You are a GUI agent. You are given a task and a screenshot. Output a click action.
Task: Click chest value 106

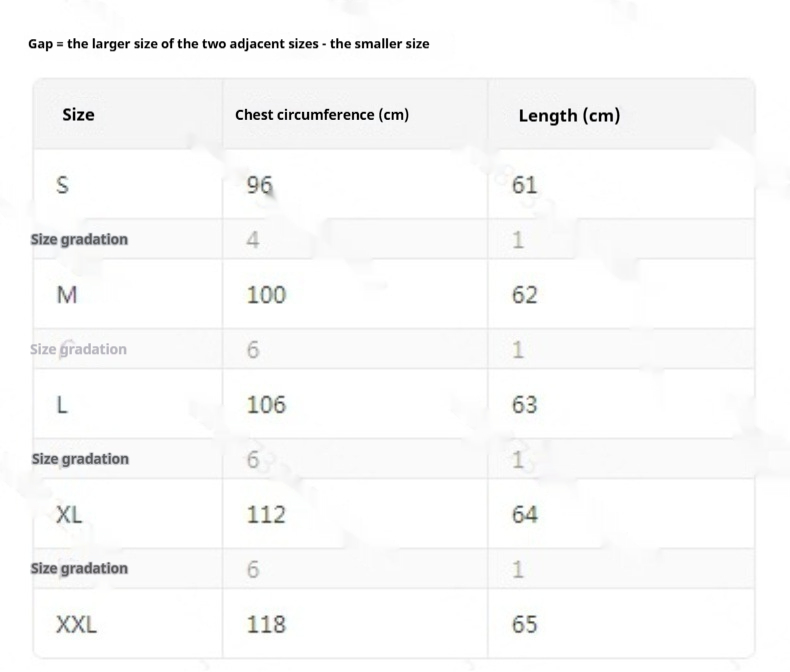pos(266,405)
